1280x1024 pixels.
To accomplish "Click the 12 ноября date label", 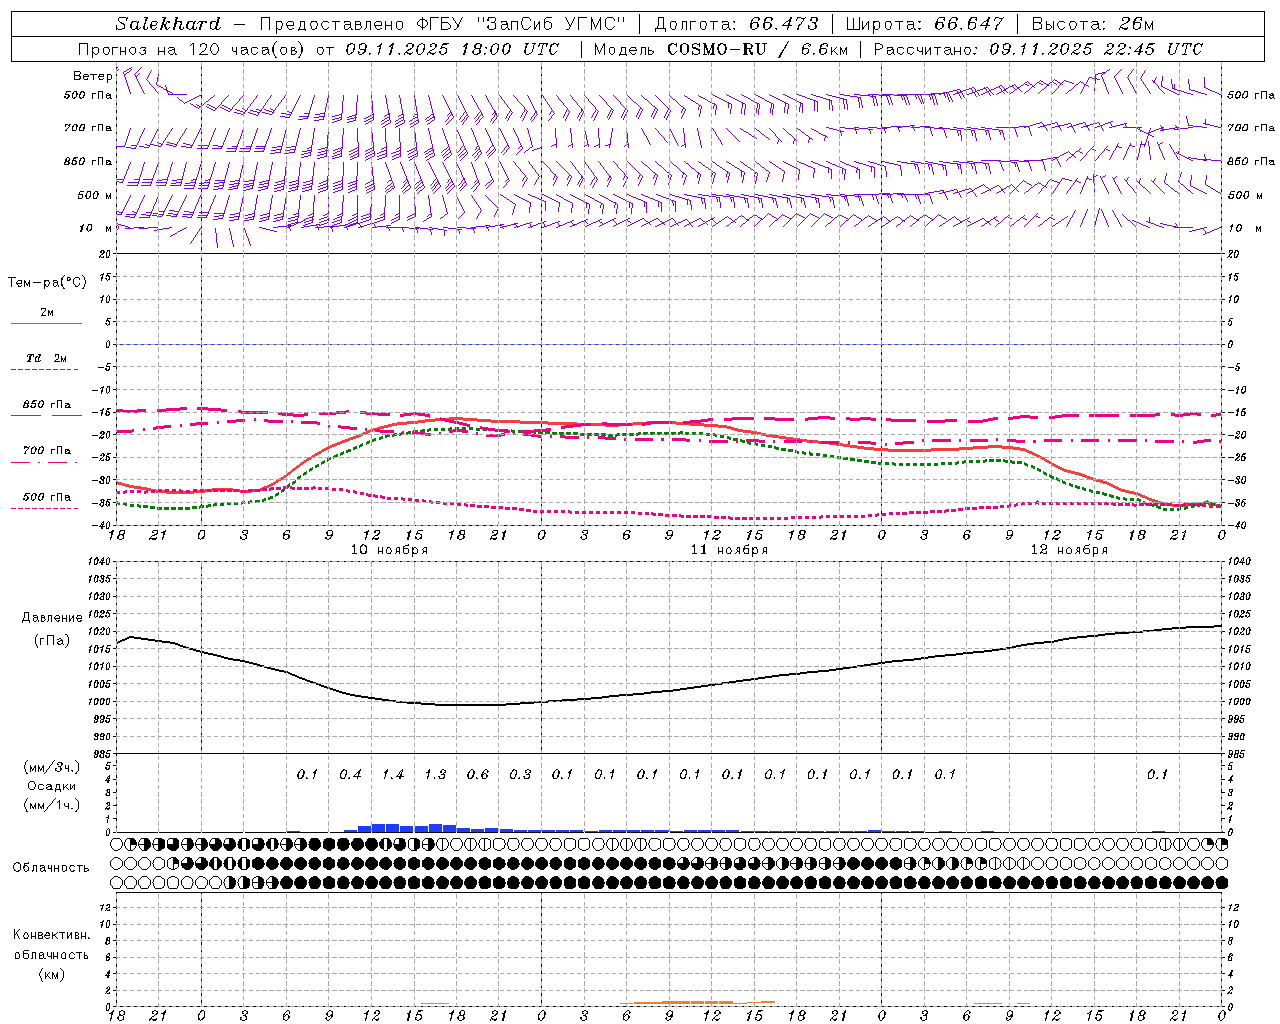I will coord(1069,550).
